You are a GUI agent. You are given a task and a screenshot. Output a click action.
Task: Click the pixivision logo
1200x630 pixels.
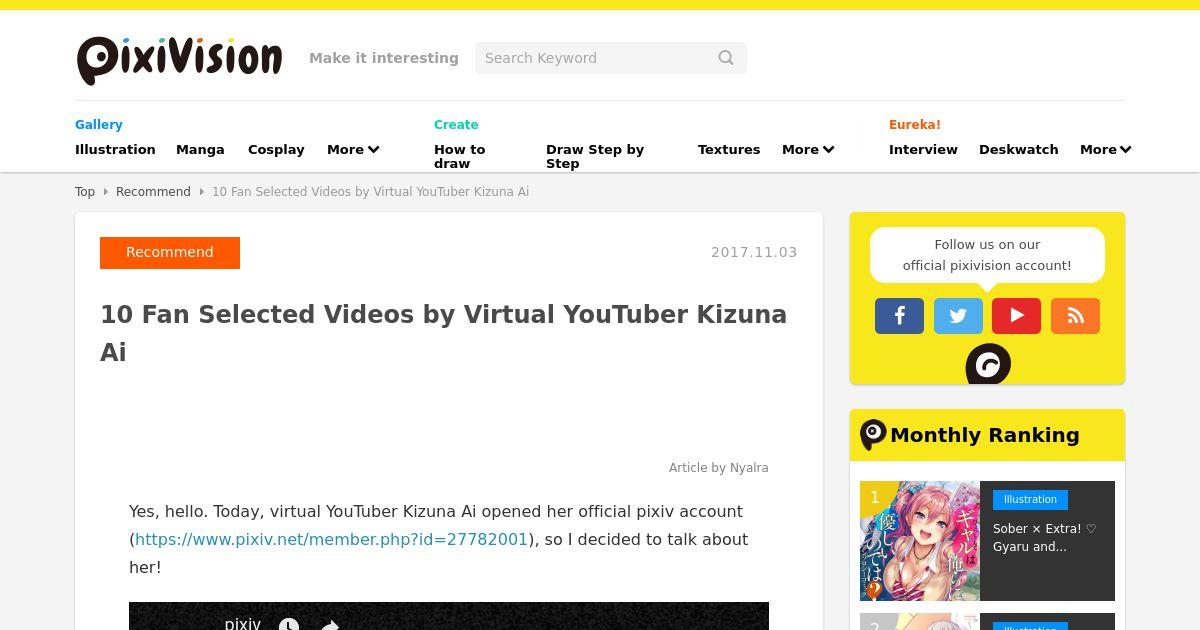pos(179,60)
